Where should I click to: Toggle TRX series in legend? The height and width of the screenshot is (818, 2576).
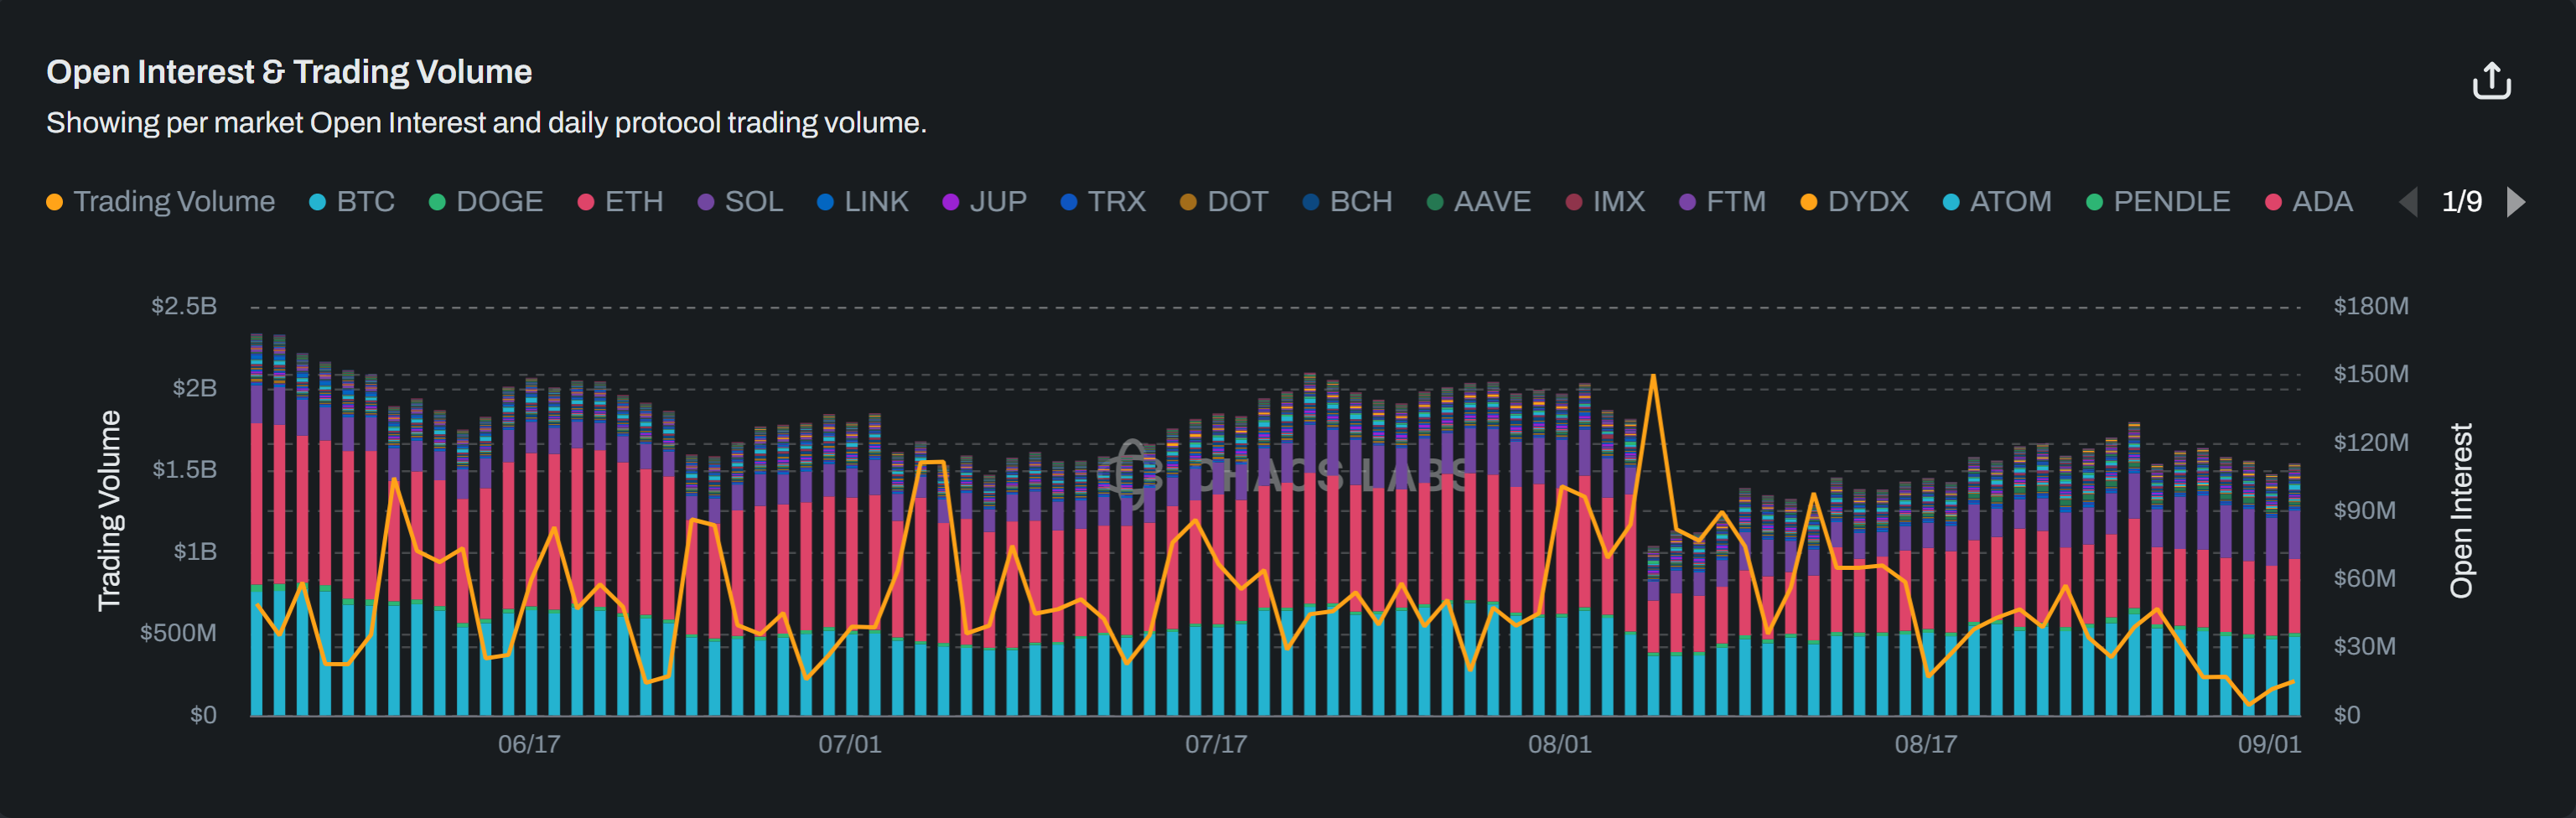(1103, 202)
